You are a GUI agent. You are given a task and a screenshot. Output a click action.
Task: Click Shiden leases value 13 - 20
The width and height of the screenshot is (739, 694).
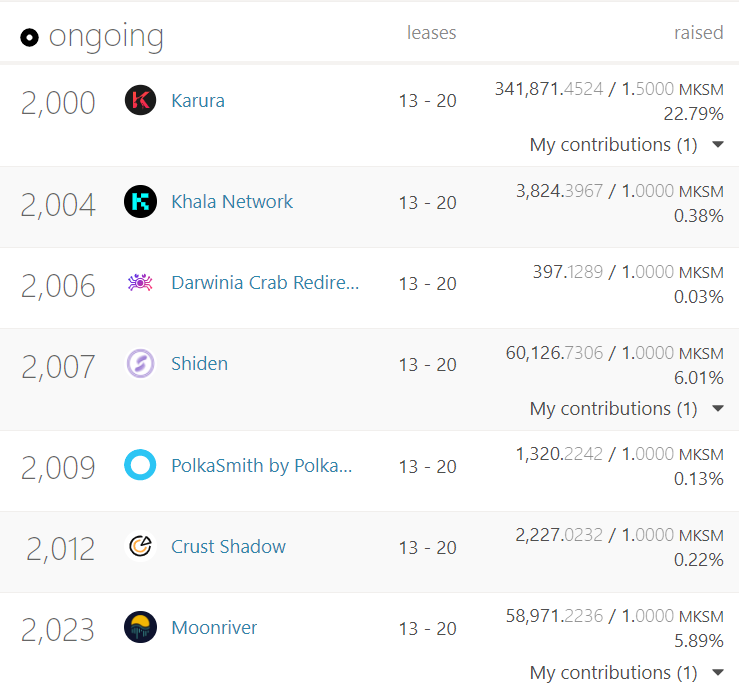tap(427, 365)
